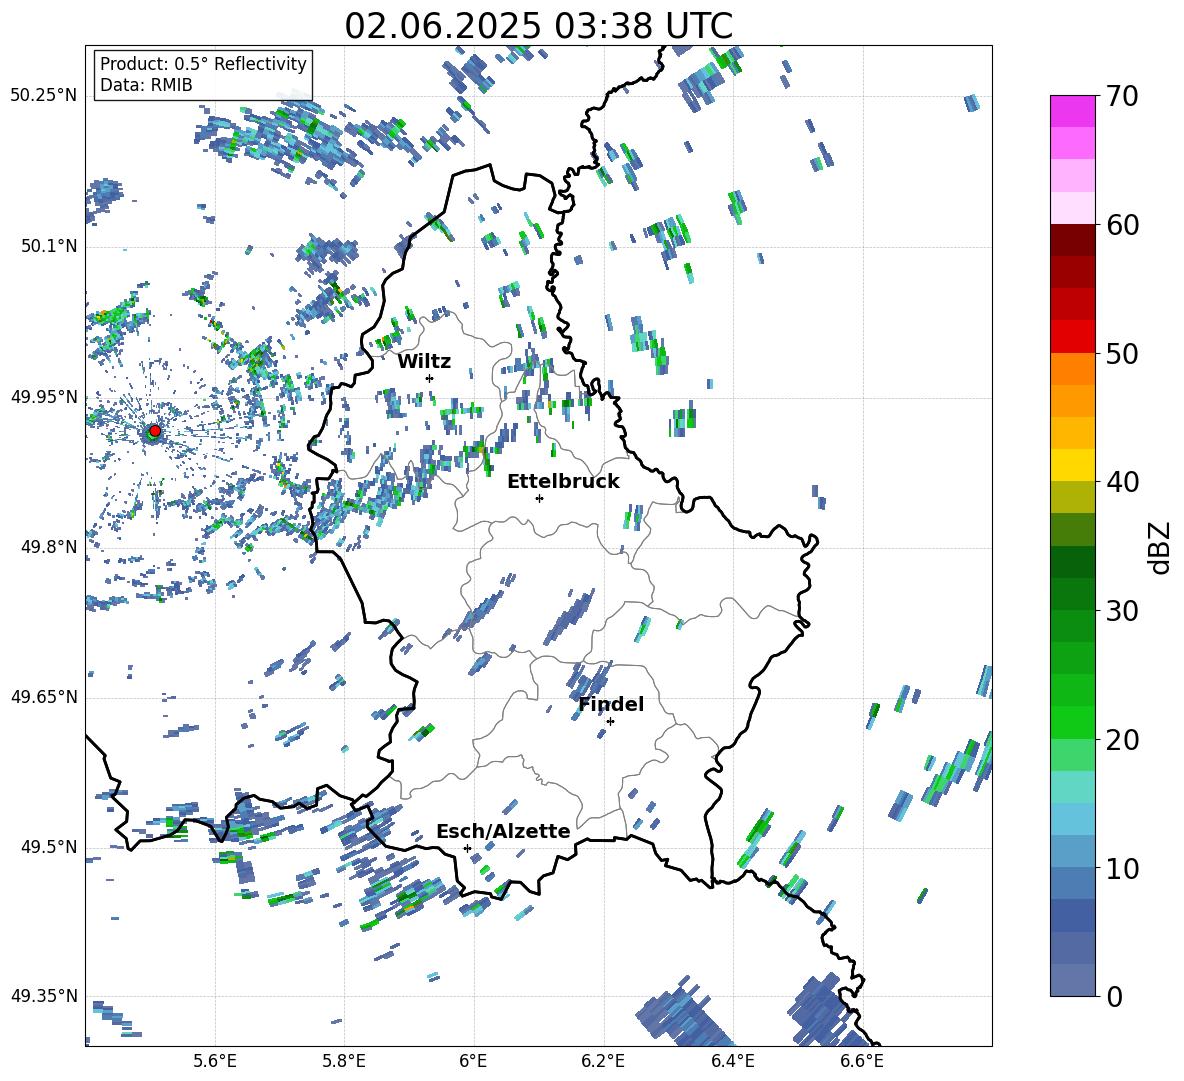1184x1081 pixels.
Task: Click the bright green colorbar segment at 20
Action: [1072, 722]
